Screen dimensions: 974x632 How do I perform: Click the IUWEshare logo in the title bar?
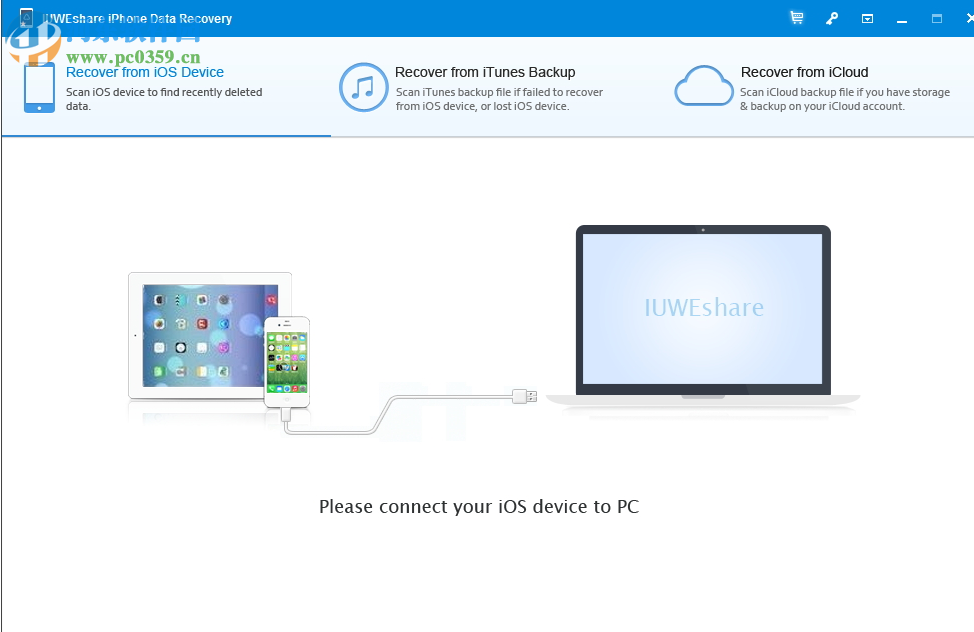click(x=25, y=17)
